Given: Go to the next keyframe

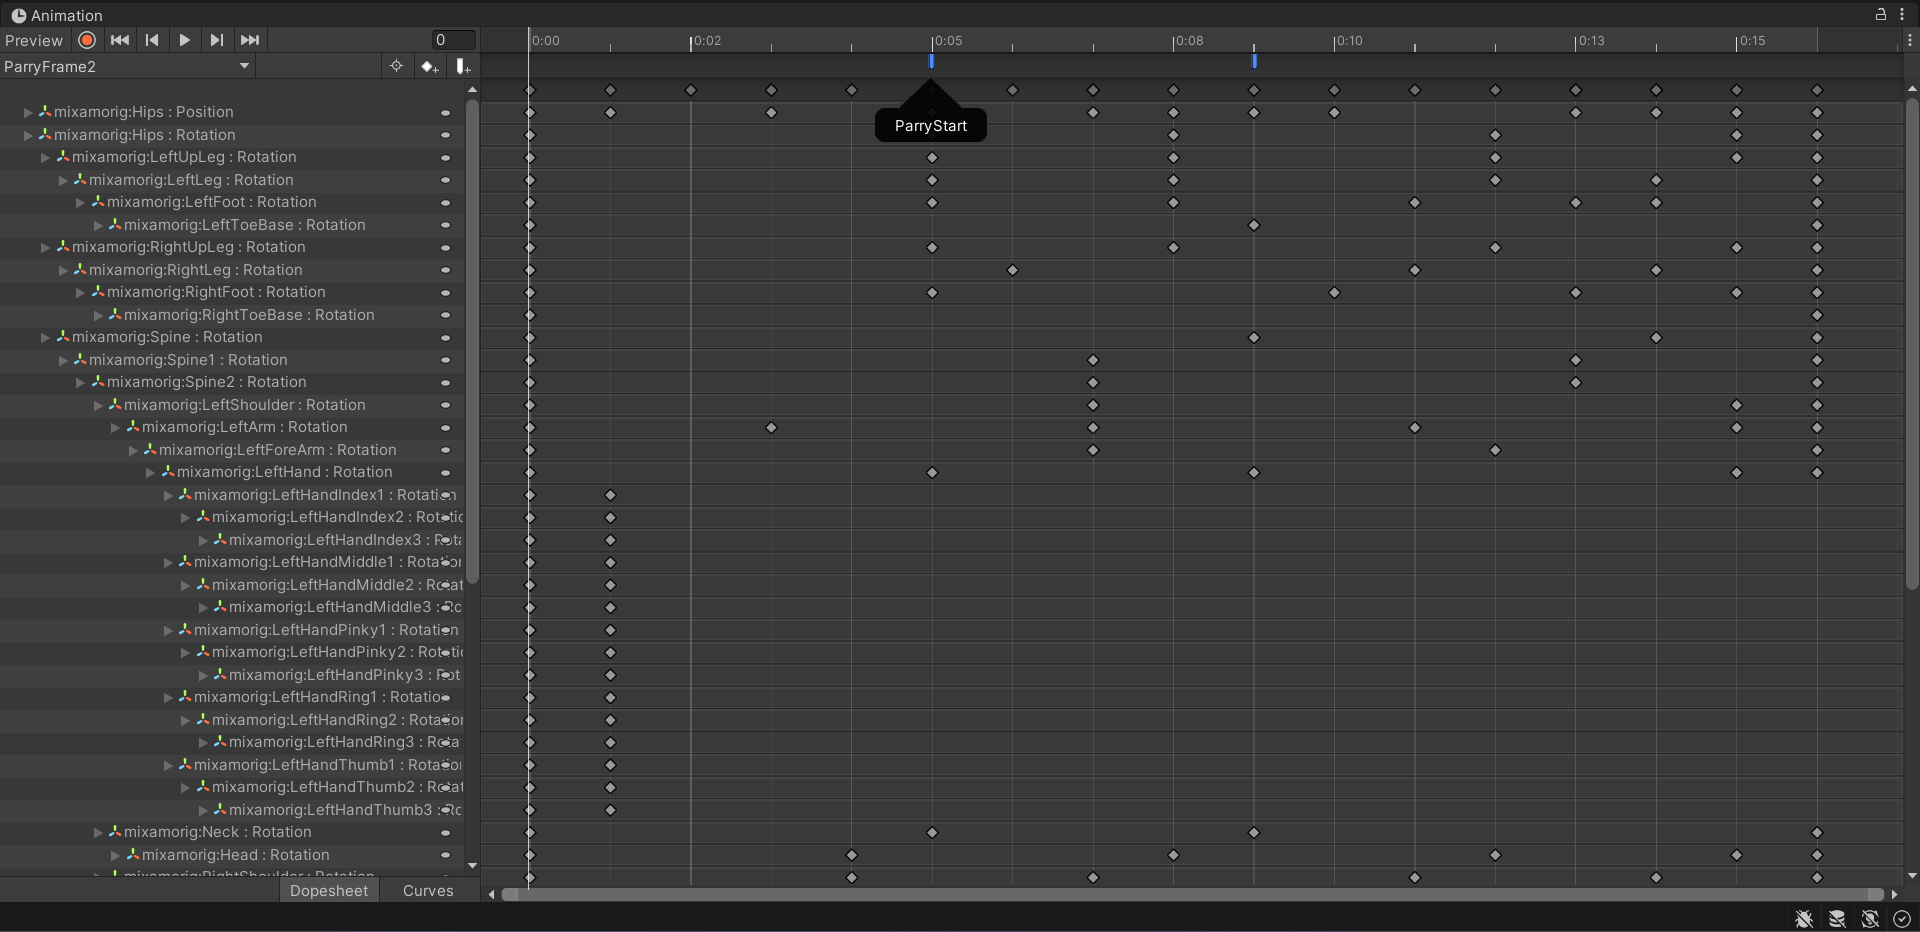Looking at the screenshot, I should (x=217, y=40).
